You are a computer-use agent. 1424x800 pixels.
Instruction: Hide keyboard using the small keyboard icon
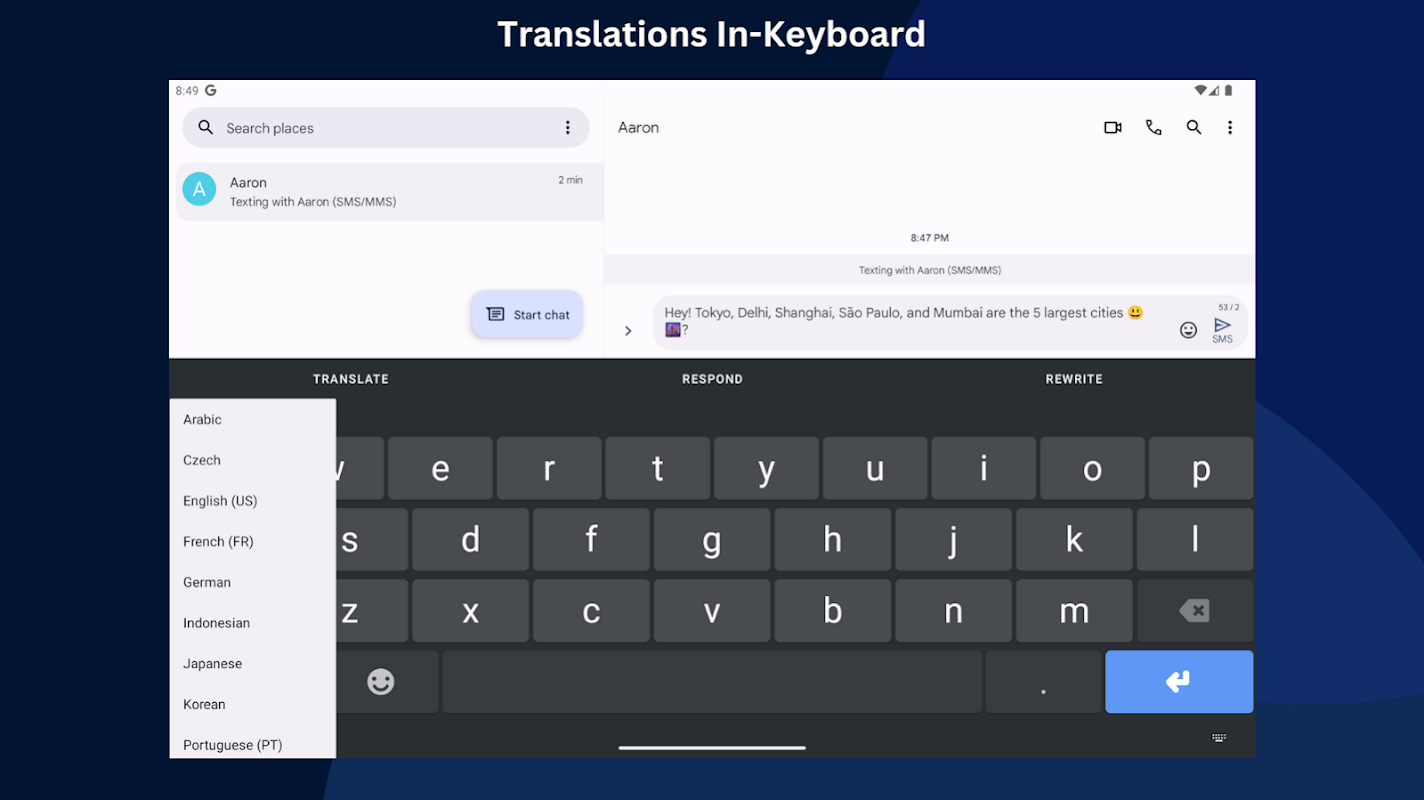(1219, 738)
